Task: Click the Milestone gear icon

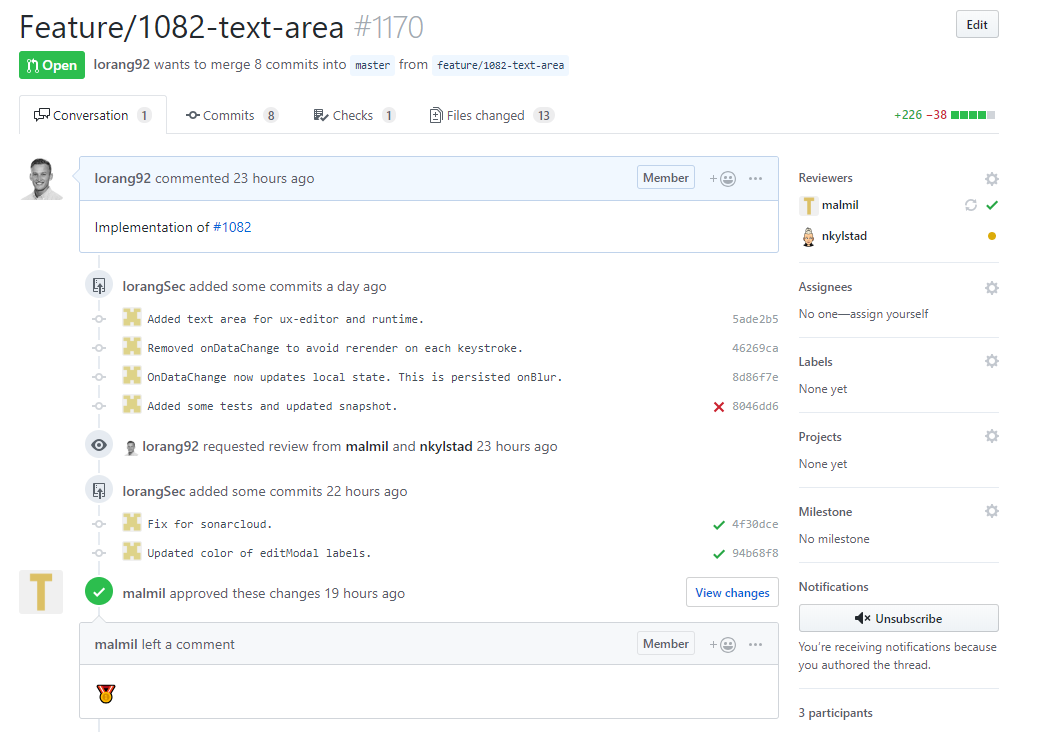Action: click(991, 511)
